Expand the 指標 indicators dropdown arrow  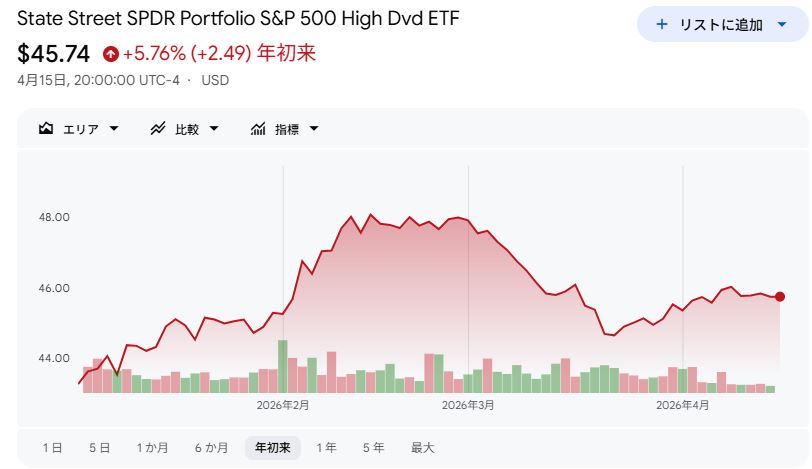tap(314, 129)
